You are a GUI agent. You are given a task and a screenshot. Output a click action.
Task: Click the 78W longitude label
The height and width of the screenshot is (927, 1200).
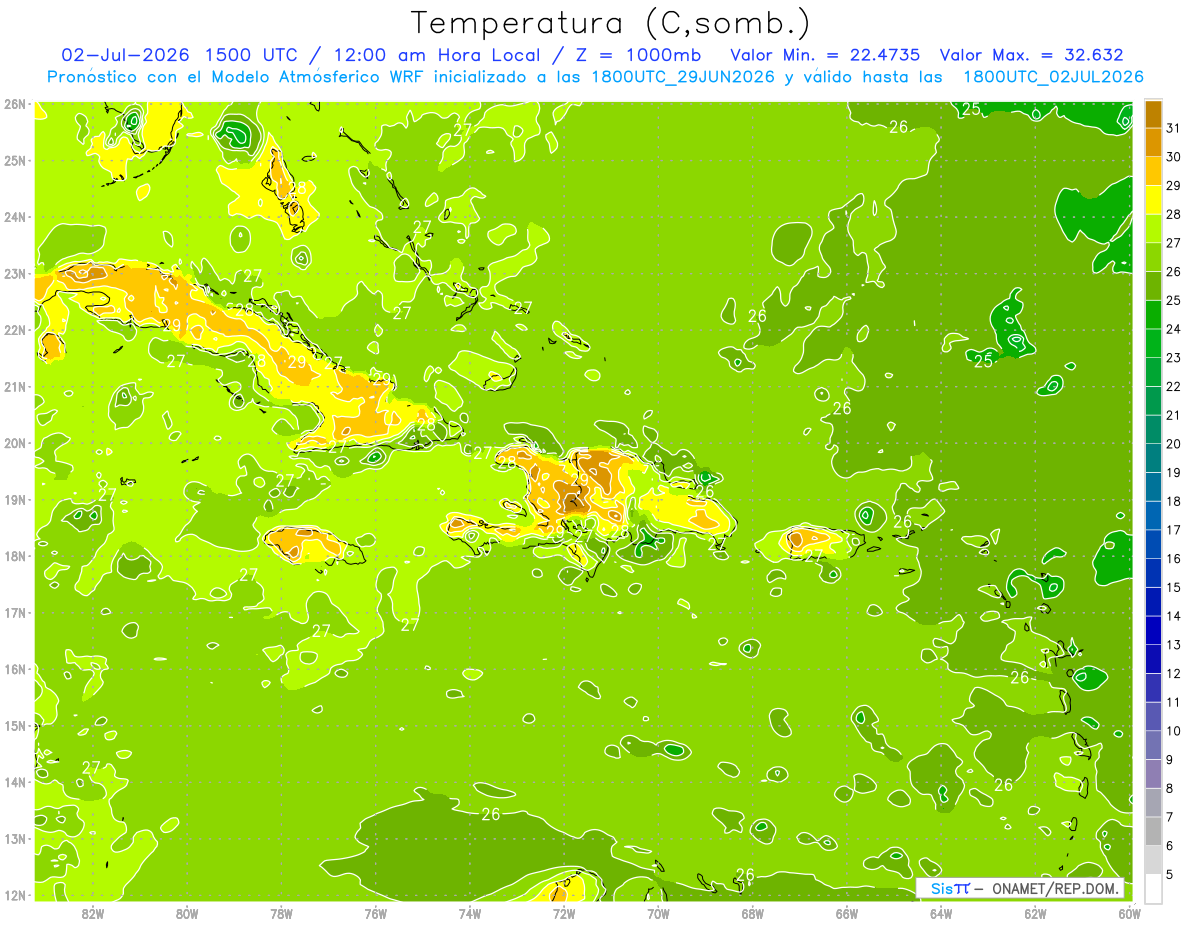pyautogui.click(x=281, y=913)
